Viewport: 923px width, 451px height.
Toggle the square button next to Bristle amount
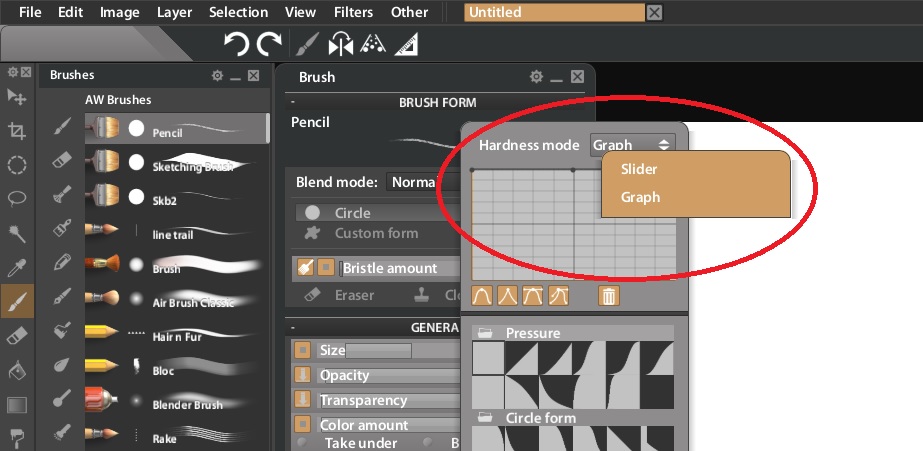[x=326, y=268]
